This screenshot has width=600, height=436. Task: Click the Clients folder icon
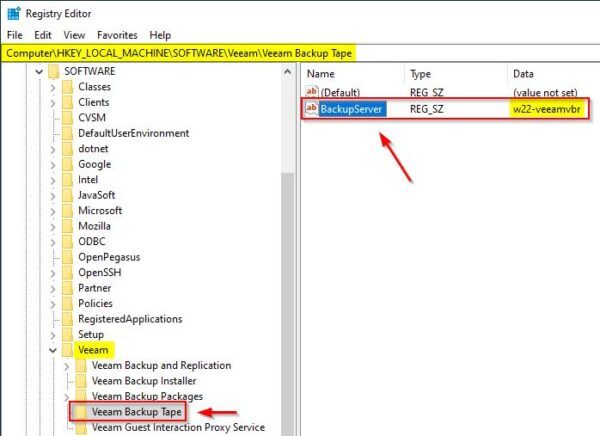click(67, 102)
